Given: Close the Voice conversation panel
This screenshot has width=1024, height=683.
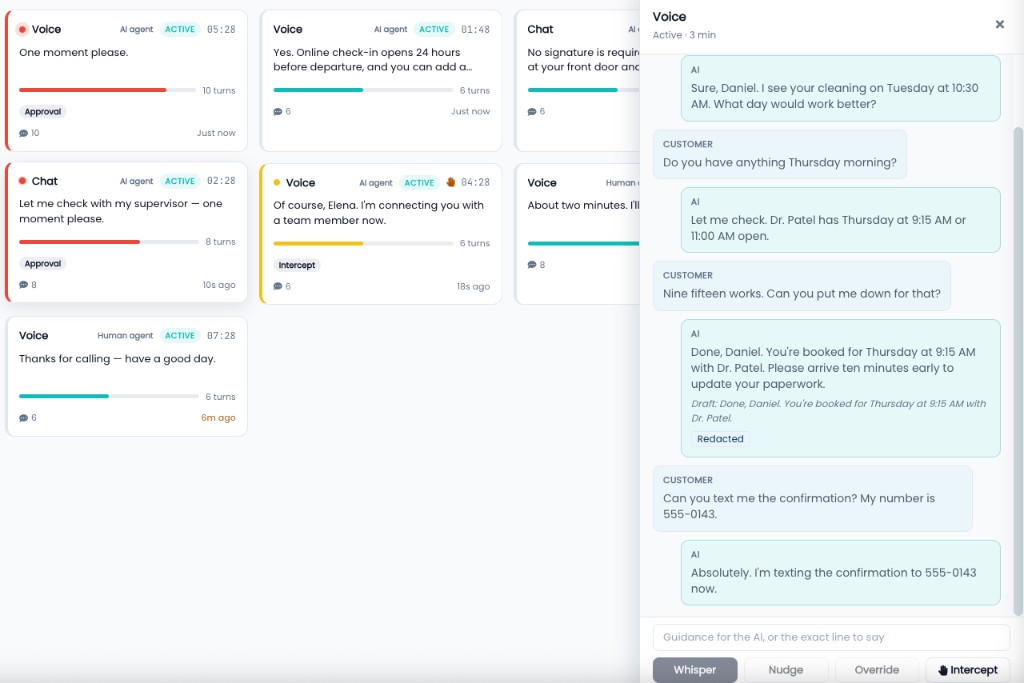Looking at the screenshot, I should [999, 24].
